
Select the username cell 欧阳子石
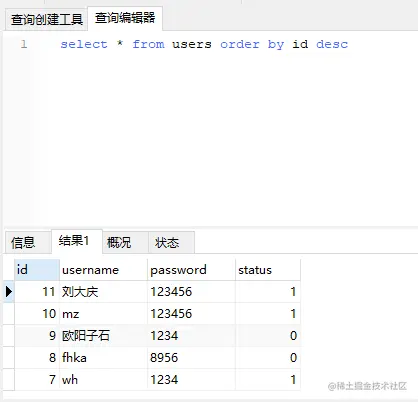point(103,336)
